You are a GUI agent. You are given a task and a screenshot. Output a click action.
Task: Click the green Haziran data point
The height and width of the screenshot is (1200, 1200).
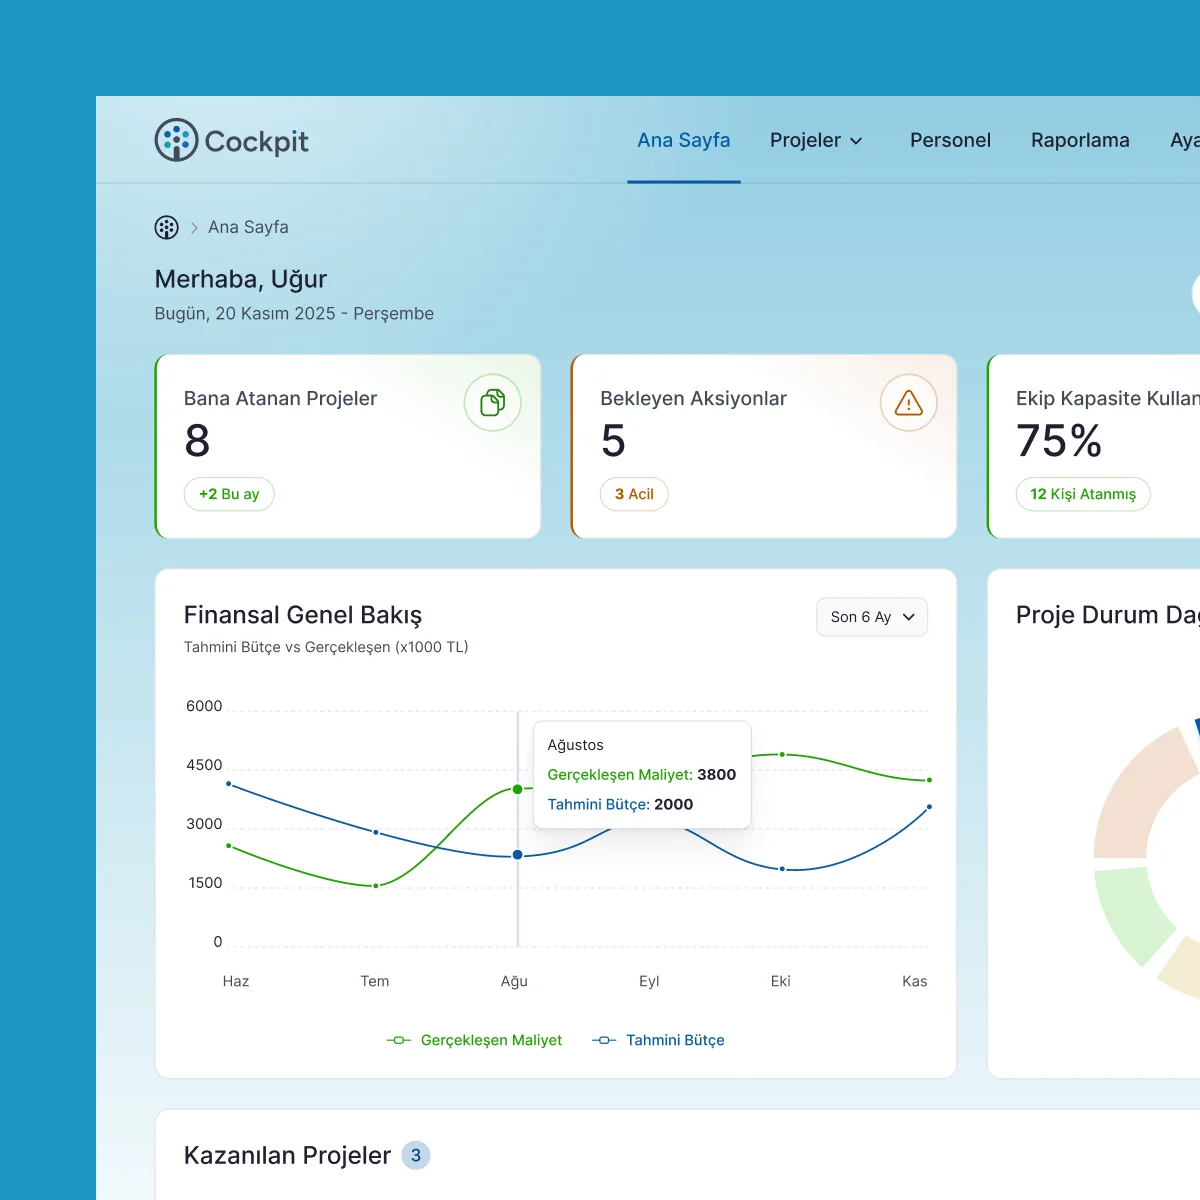(x=229, y=846)
